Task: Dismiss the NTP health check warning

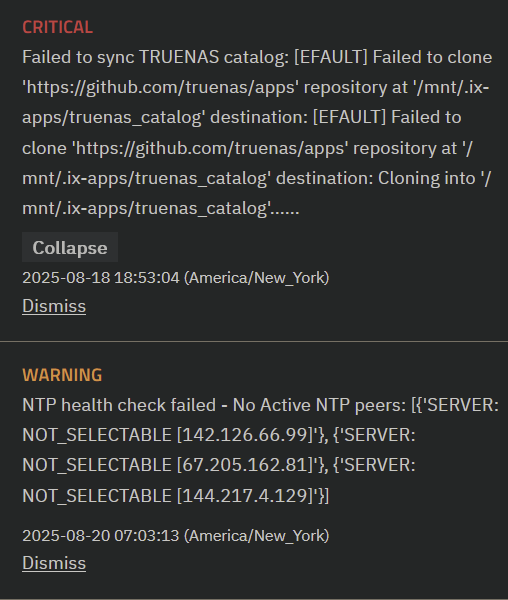Action: (x=54, y=563)
